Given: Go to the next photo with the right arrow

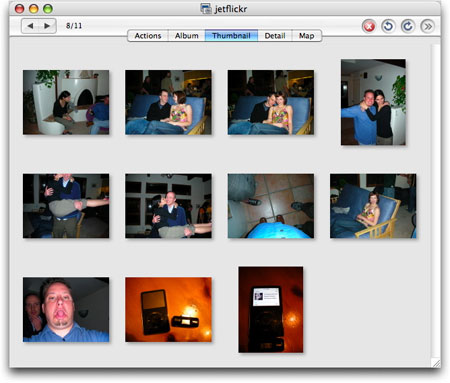Looking at the screenshot, I should pyautogui.click(x=47, y=26).
